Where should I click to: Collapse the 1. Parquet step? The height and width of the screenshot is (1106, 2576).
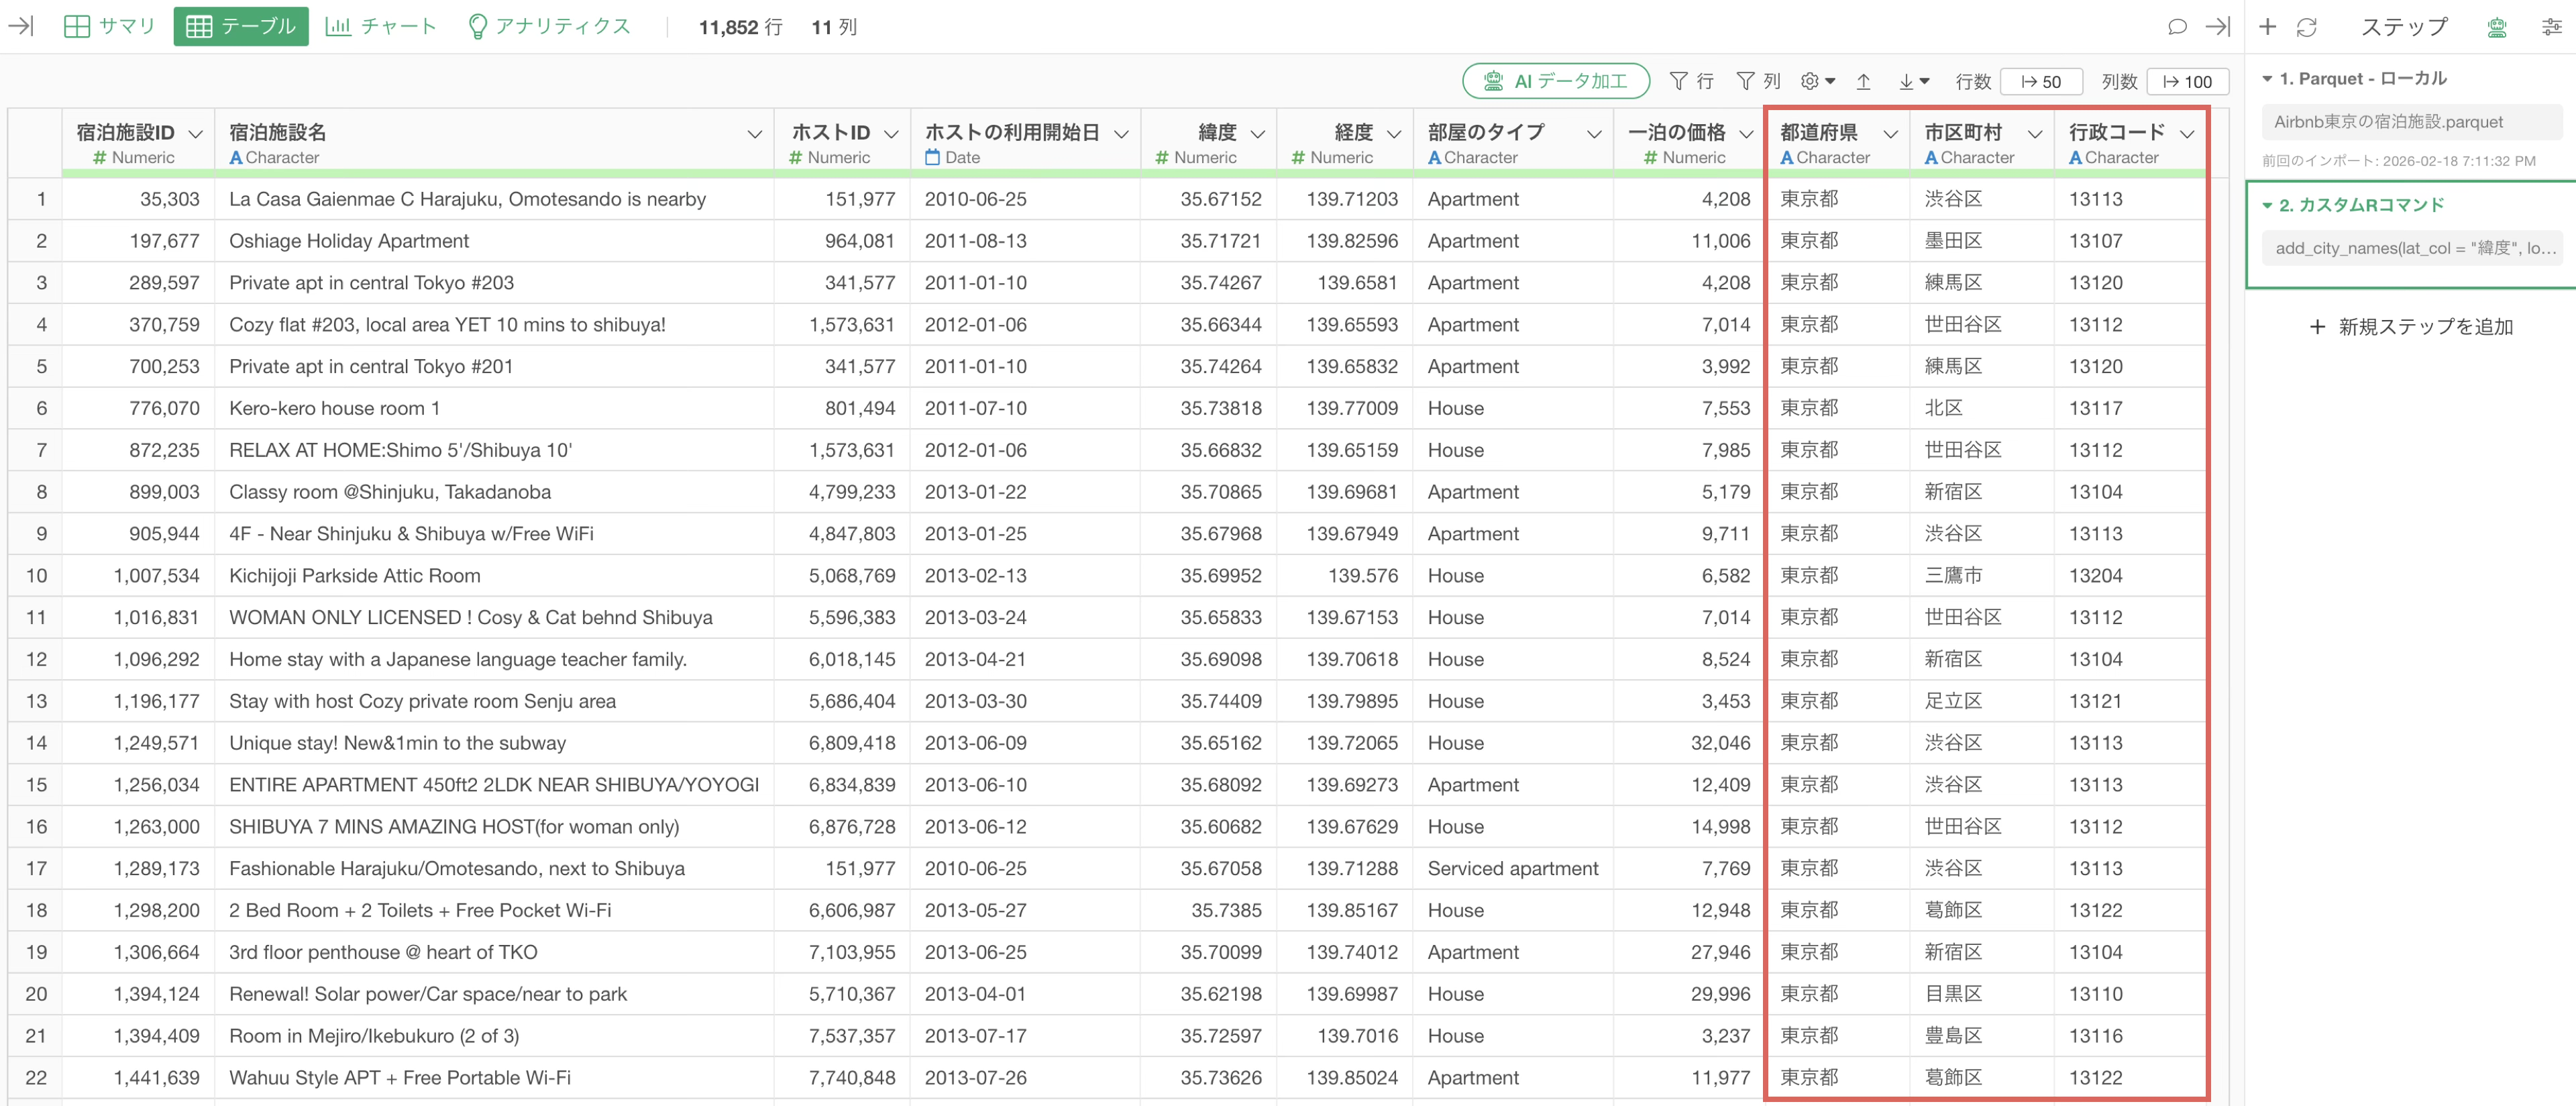coord(2267,78)
